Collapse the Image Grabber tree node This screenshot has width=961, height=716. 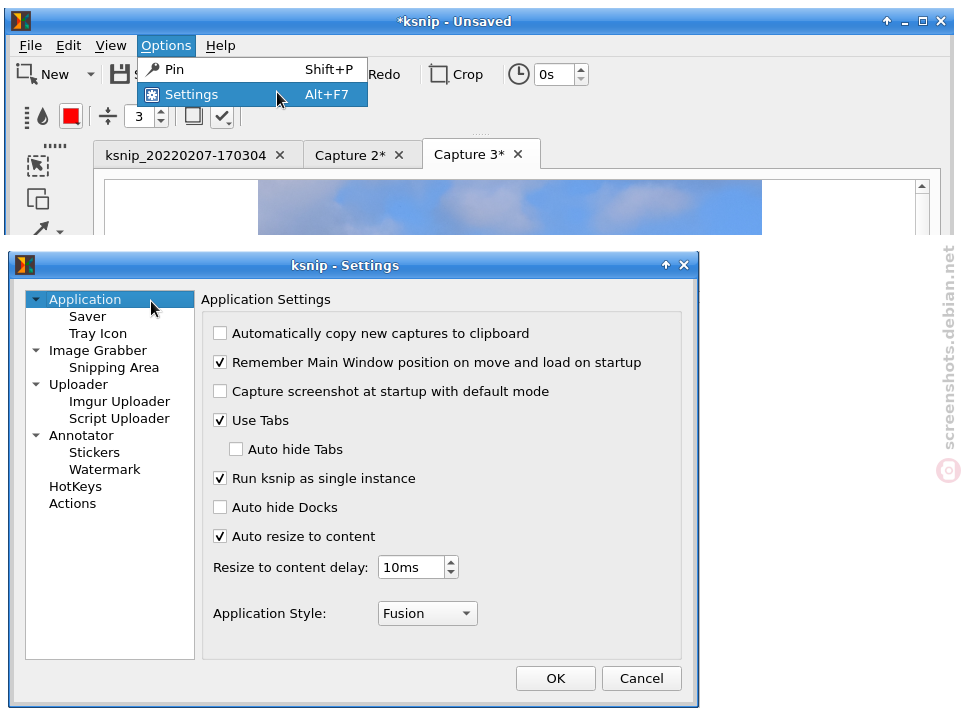36,351
